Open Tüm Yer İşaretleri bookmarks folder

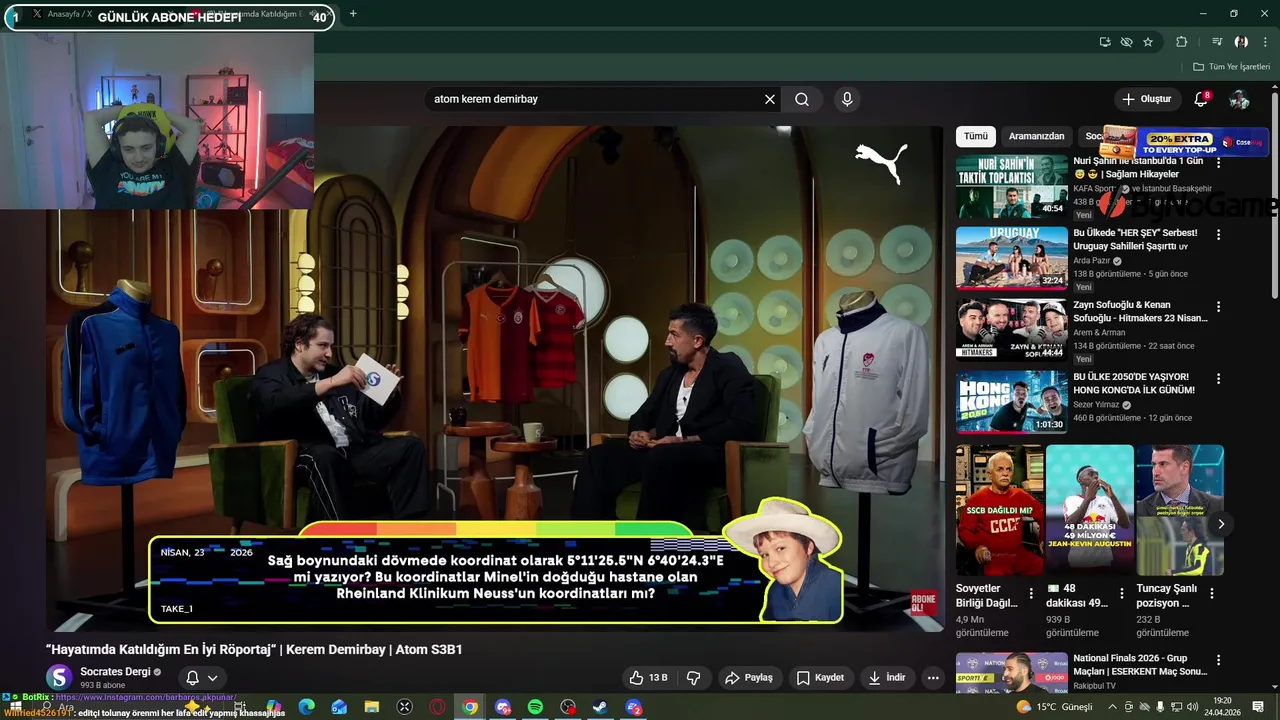click(x=1231, y=67)
